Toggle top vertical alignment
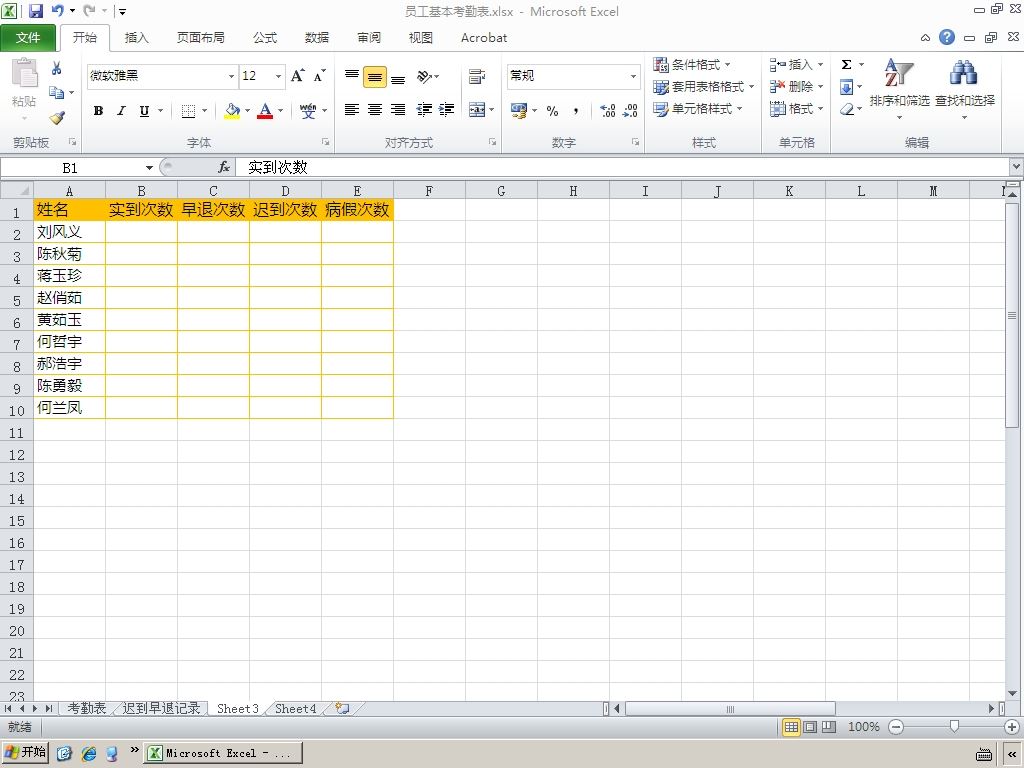The width and height of the screenshot is (1024, 768). 352,76
